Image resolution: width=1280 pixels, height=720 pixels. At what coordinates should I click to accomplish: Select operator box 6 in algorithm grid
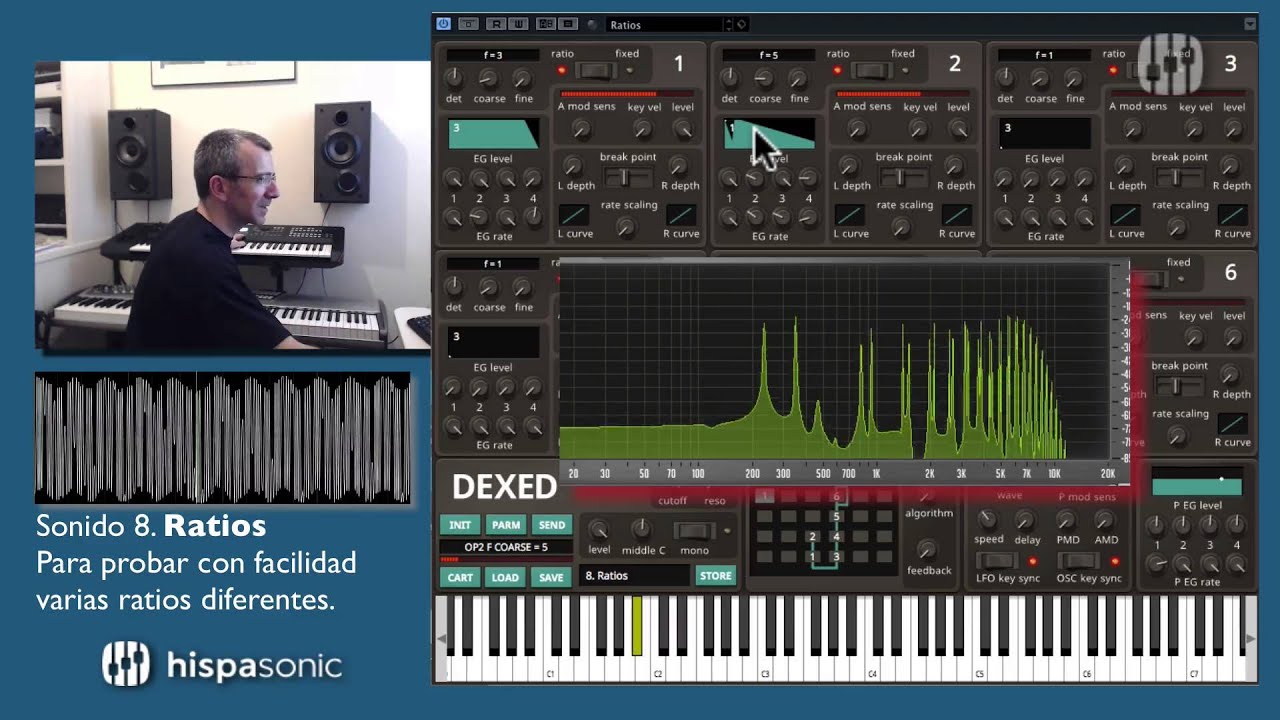pos(837,497)
